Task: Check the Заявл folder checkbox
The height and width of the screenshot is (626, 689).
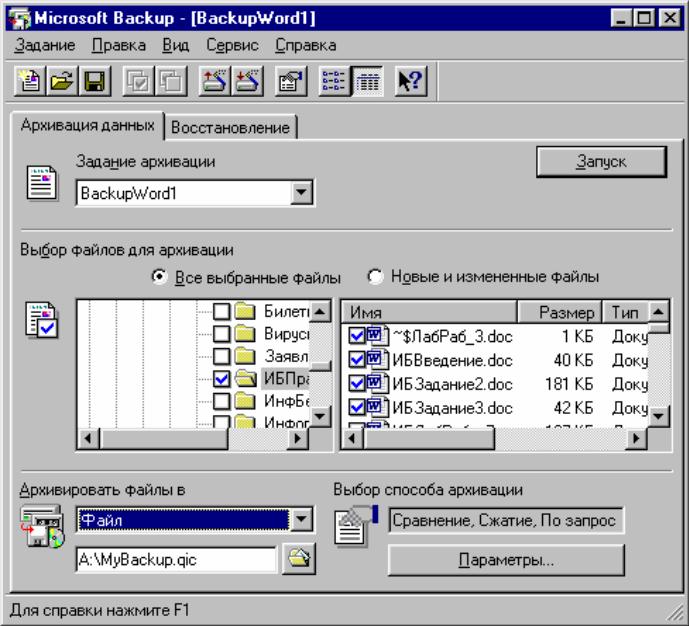Action: pos(221,356)
